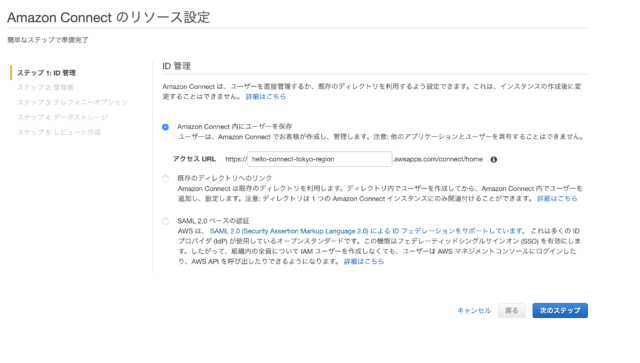Open '詳細はこちら' link under existing directory option
The image size is (640, 363).
[x=557, y=198]
